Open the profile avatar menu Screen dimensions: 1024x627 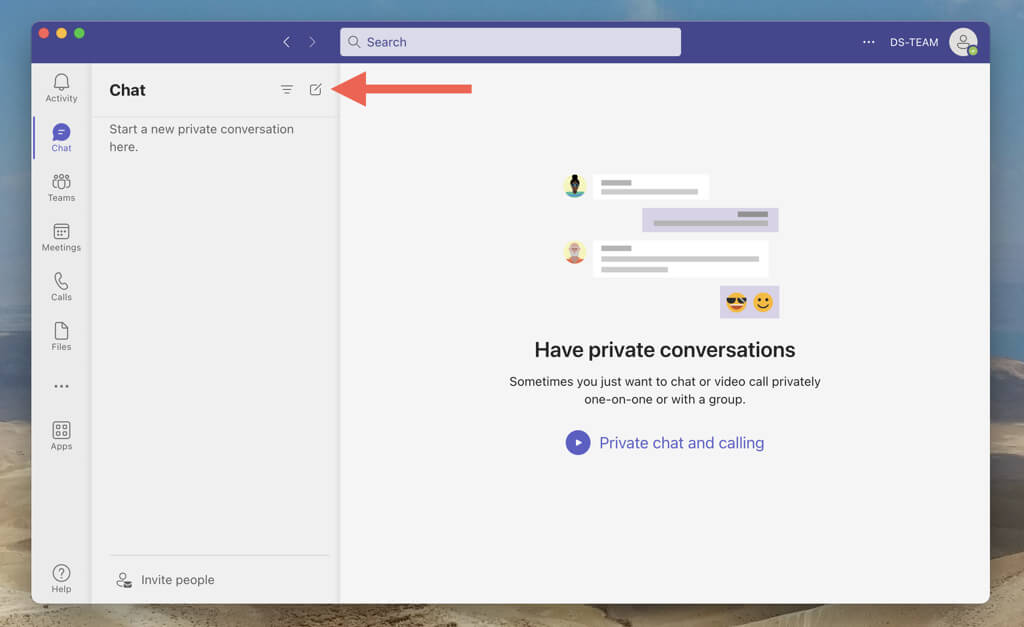(963, 42)
